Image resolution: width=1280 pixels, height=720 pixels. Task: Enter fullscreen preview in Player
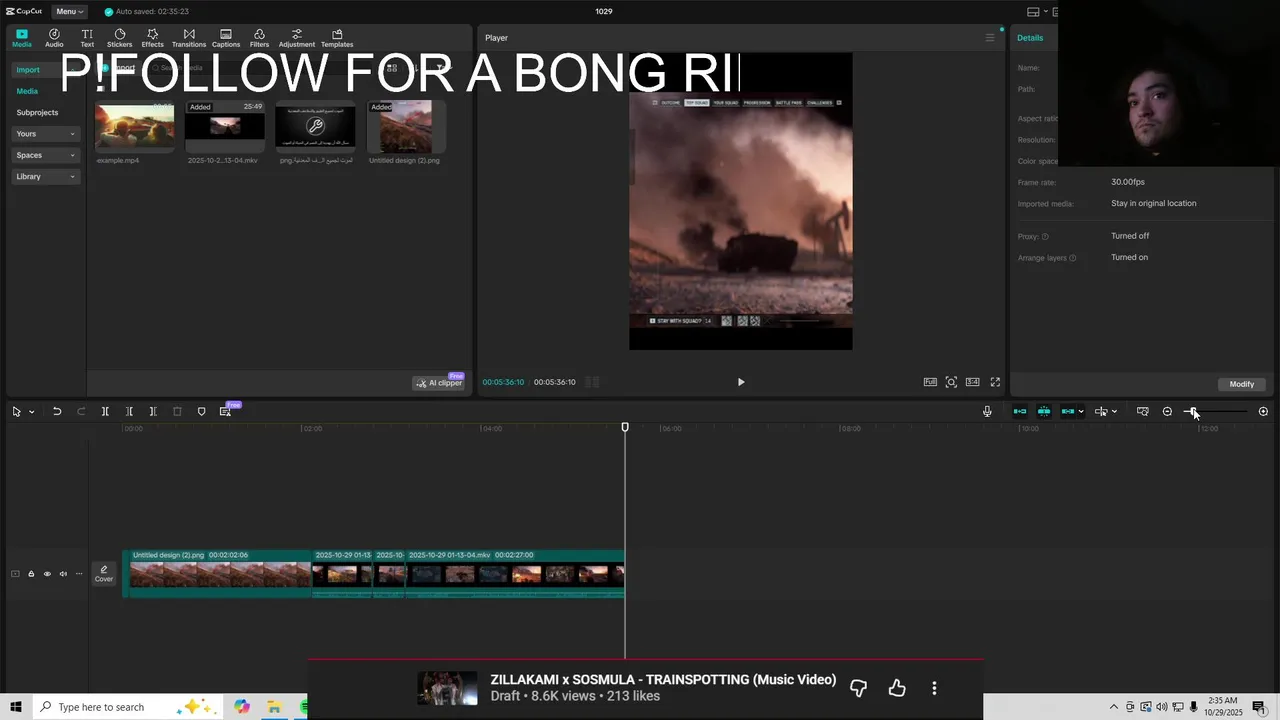point(995,382)
